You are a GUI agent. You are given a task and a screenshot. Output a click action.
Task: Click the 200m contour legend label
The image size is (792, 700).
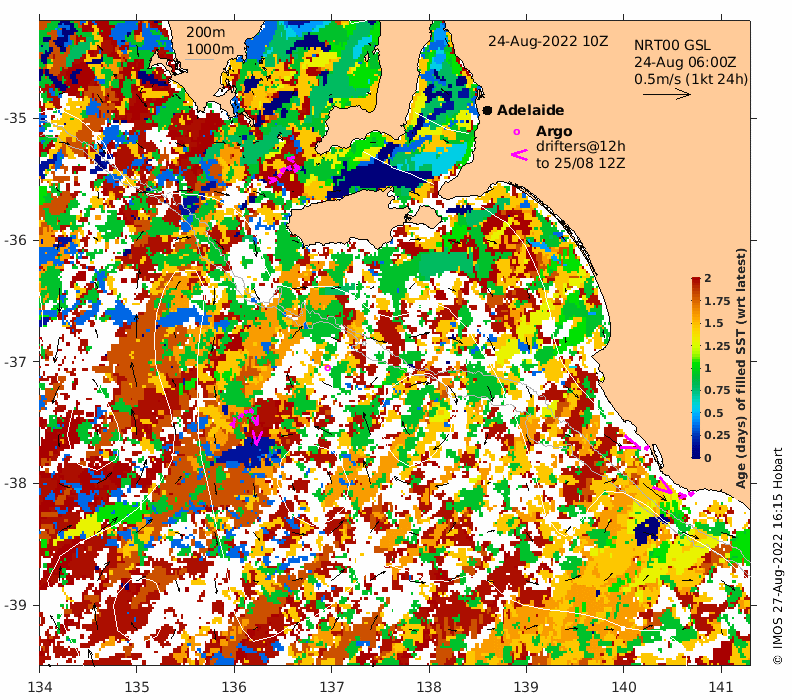coord(206,32)
